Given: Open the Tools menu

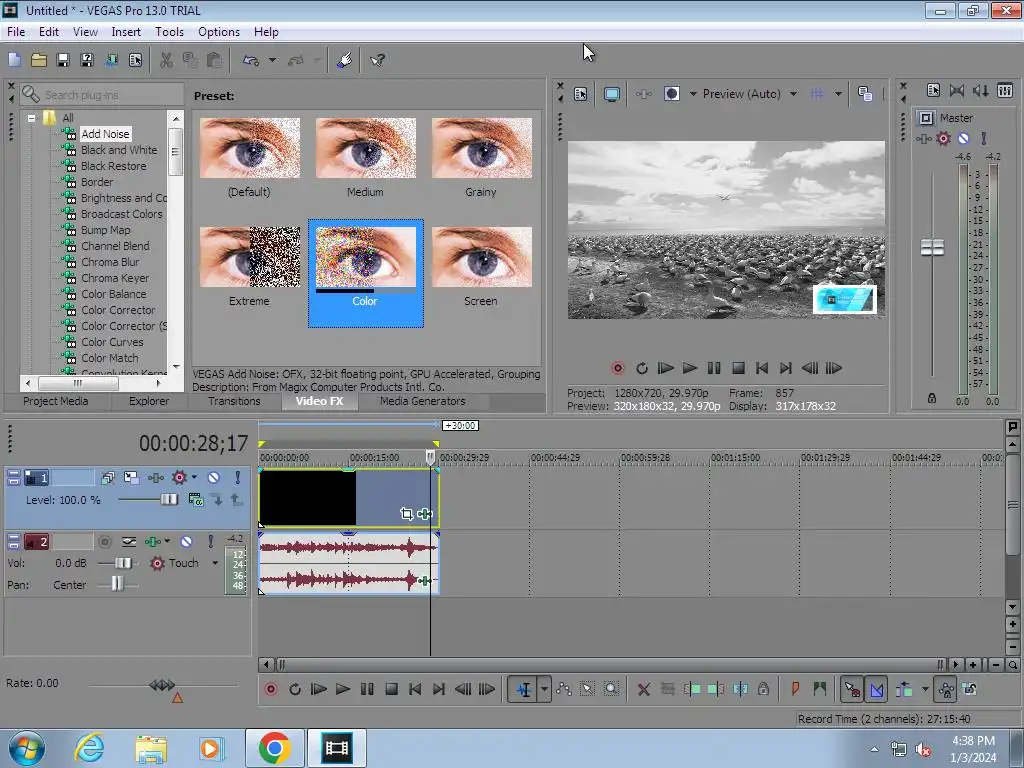Looking at the screenshot, I should [169, 32].
